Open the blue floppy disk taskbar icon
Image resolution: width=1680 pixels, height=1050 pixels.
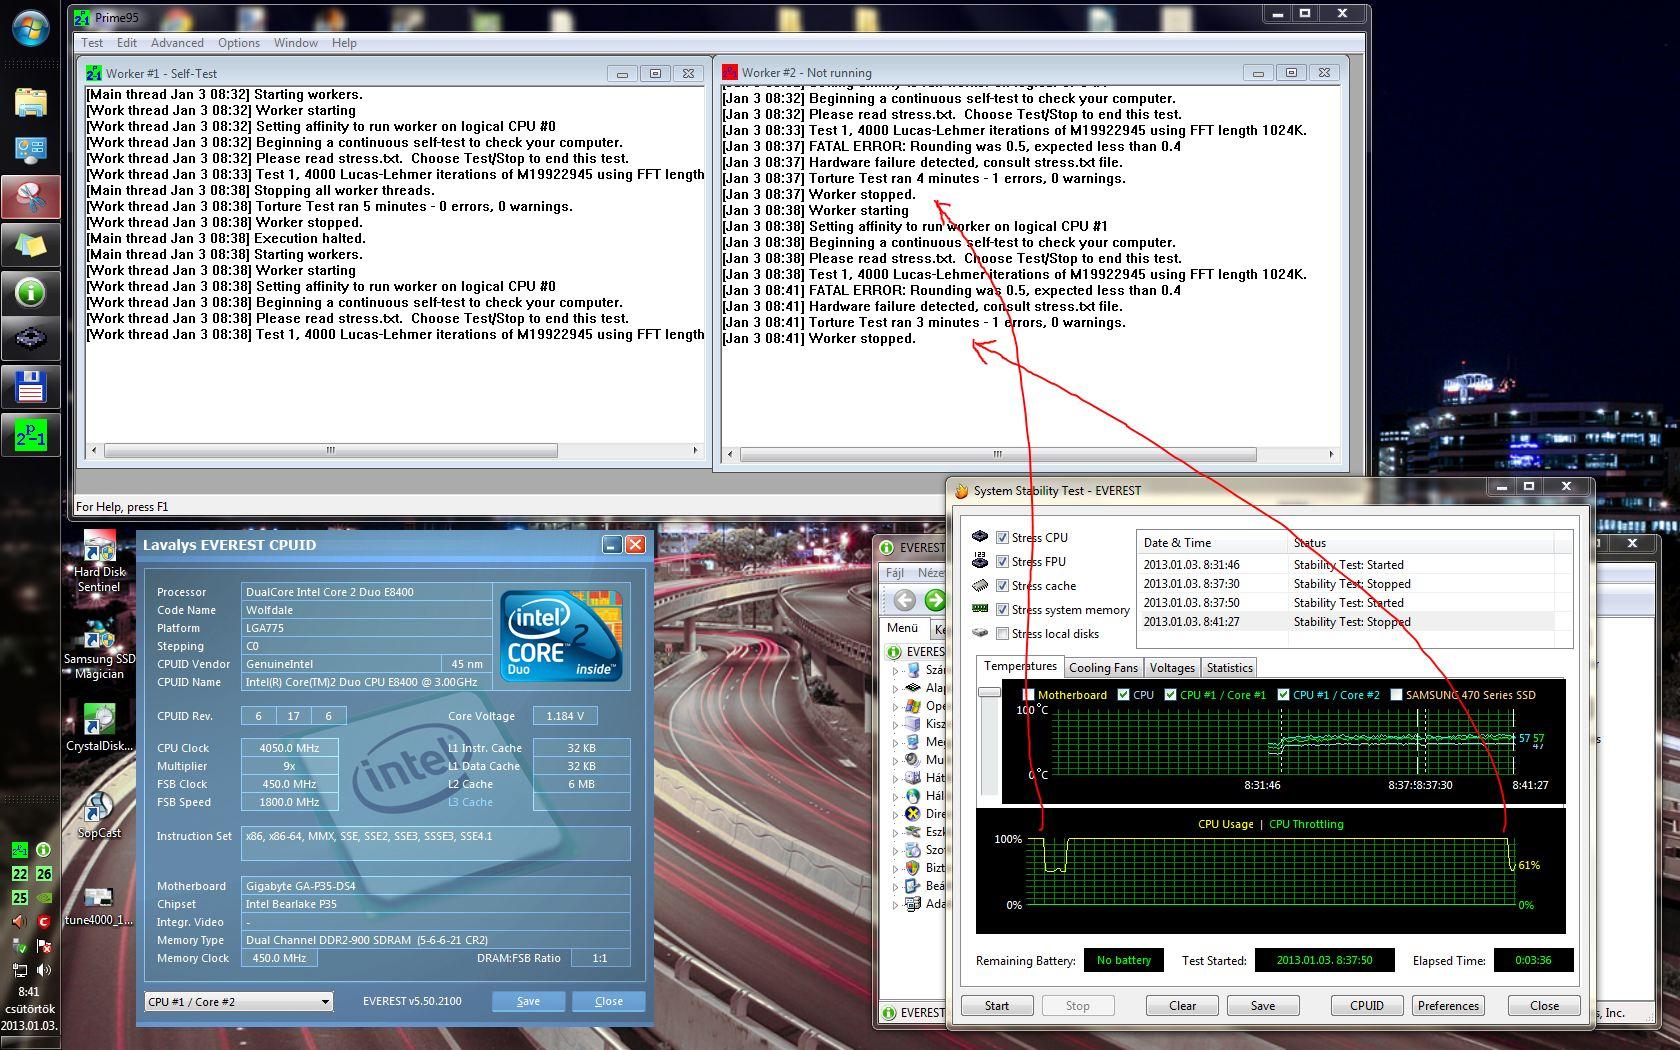click(30, 387)
